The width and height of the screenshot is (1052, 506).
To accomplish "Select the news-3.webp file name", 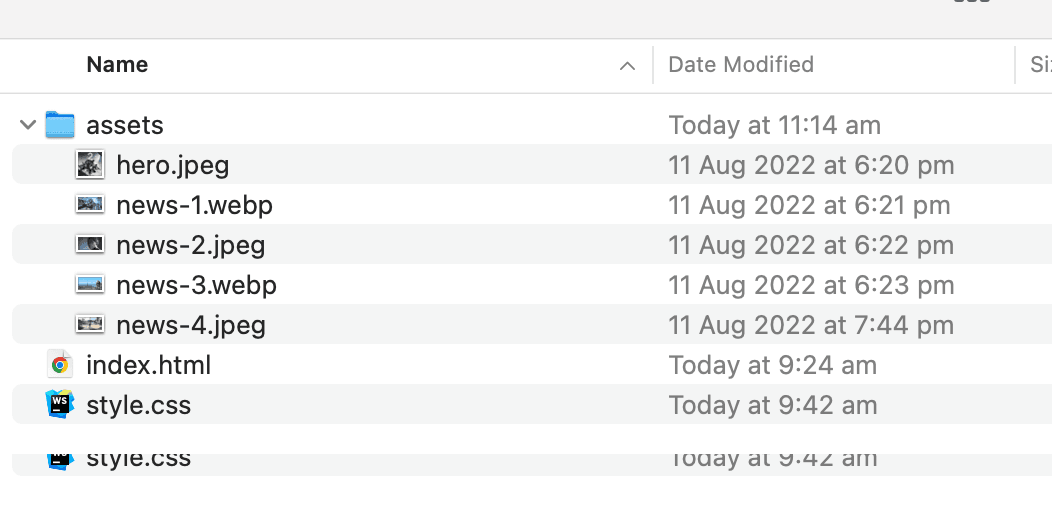I will click(196, 285).
